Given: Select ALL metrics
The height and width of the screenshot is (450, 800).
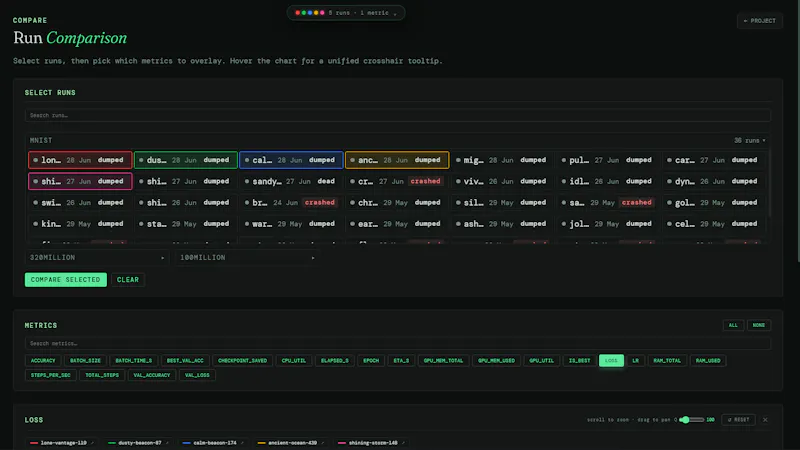Looking at the screenshot, I should 733,325.
